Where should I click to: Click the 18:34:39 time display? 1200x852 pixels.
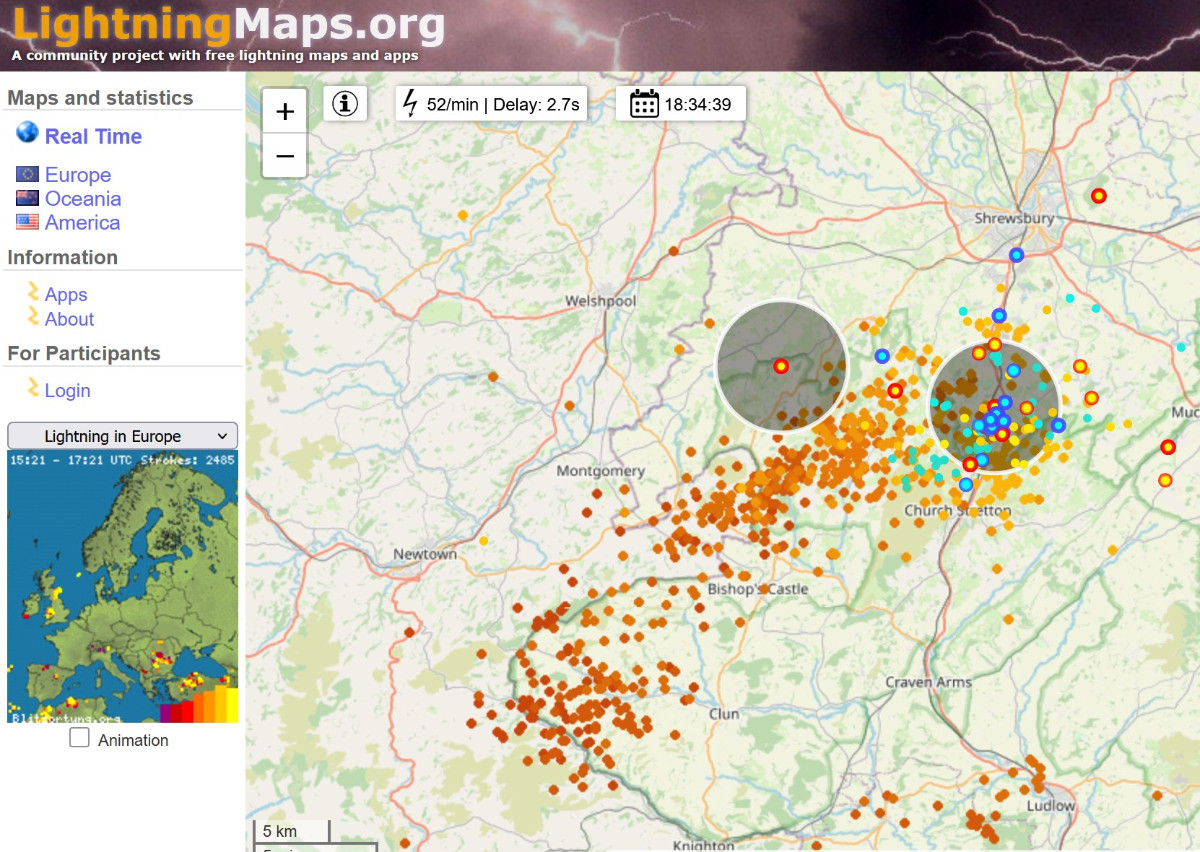click(x=698, y=104)
